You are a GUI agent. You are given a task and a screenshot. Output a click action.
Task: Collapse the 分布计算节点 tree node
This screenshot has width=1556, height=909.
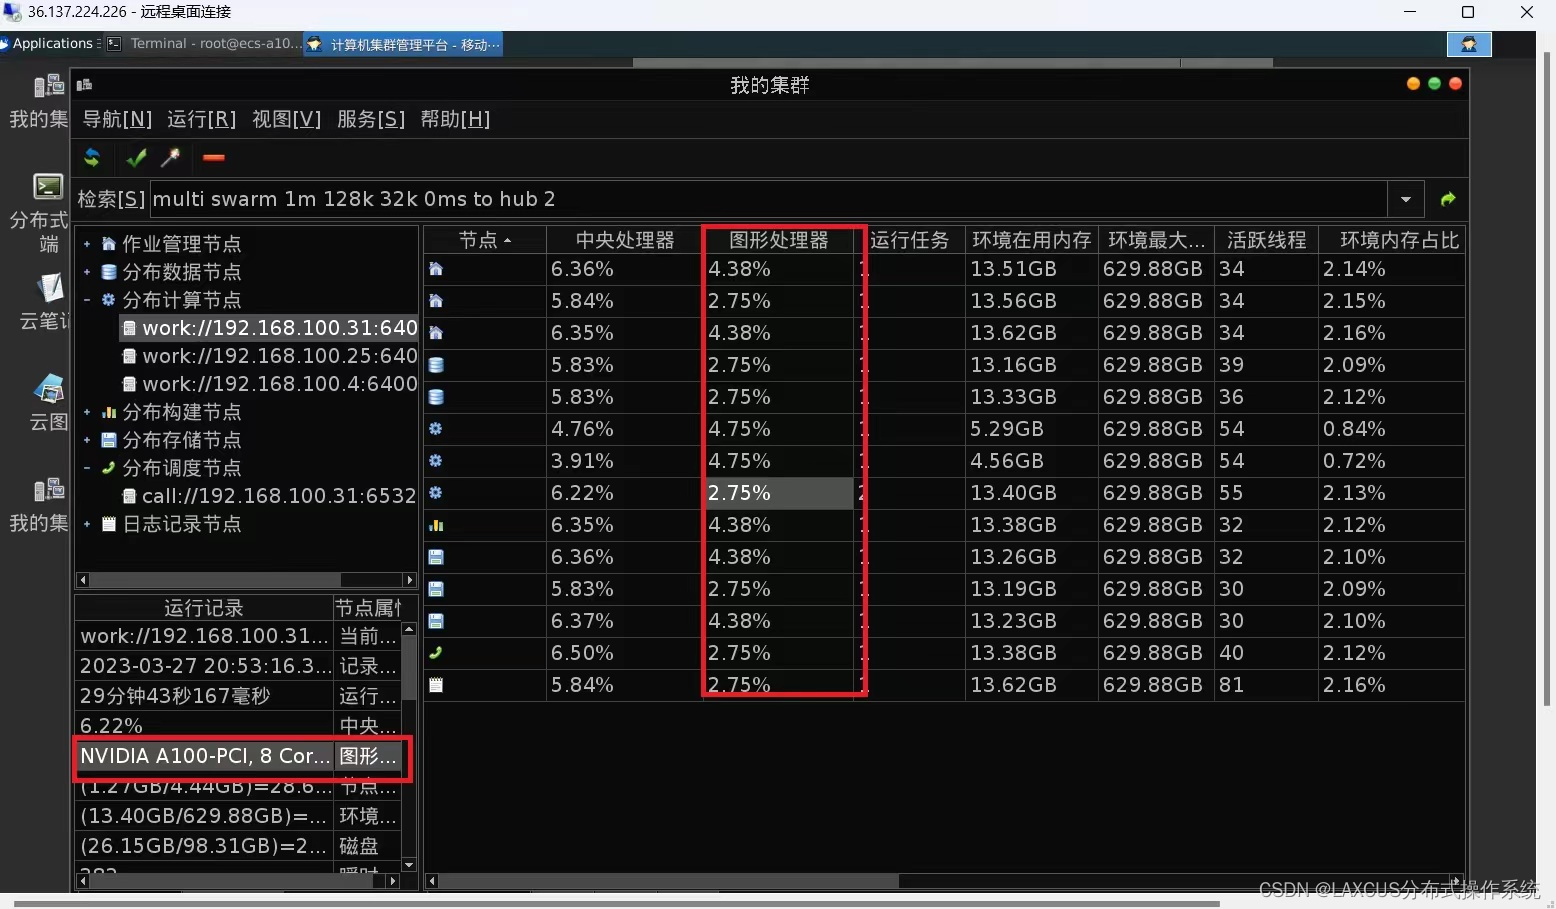coord(87,300)
